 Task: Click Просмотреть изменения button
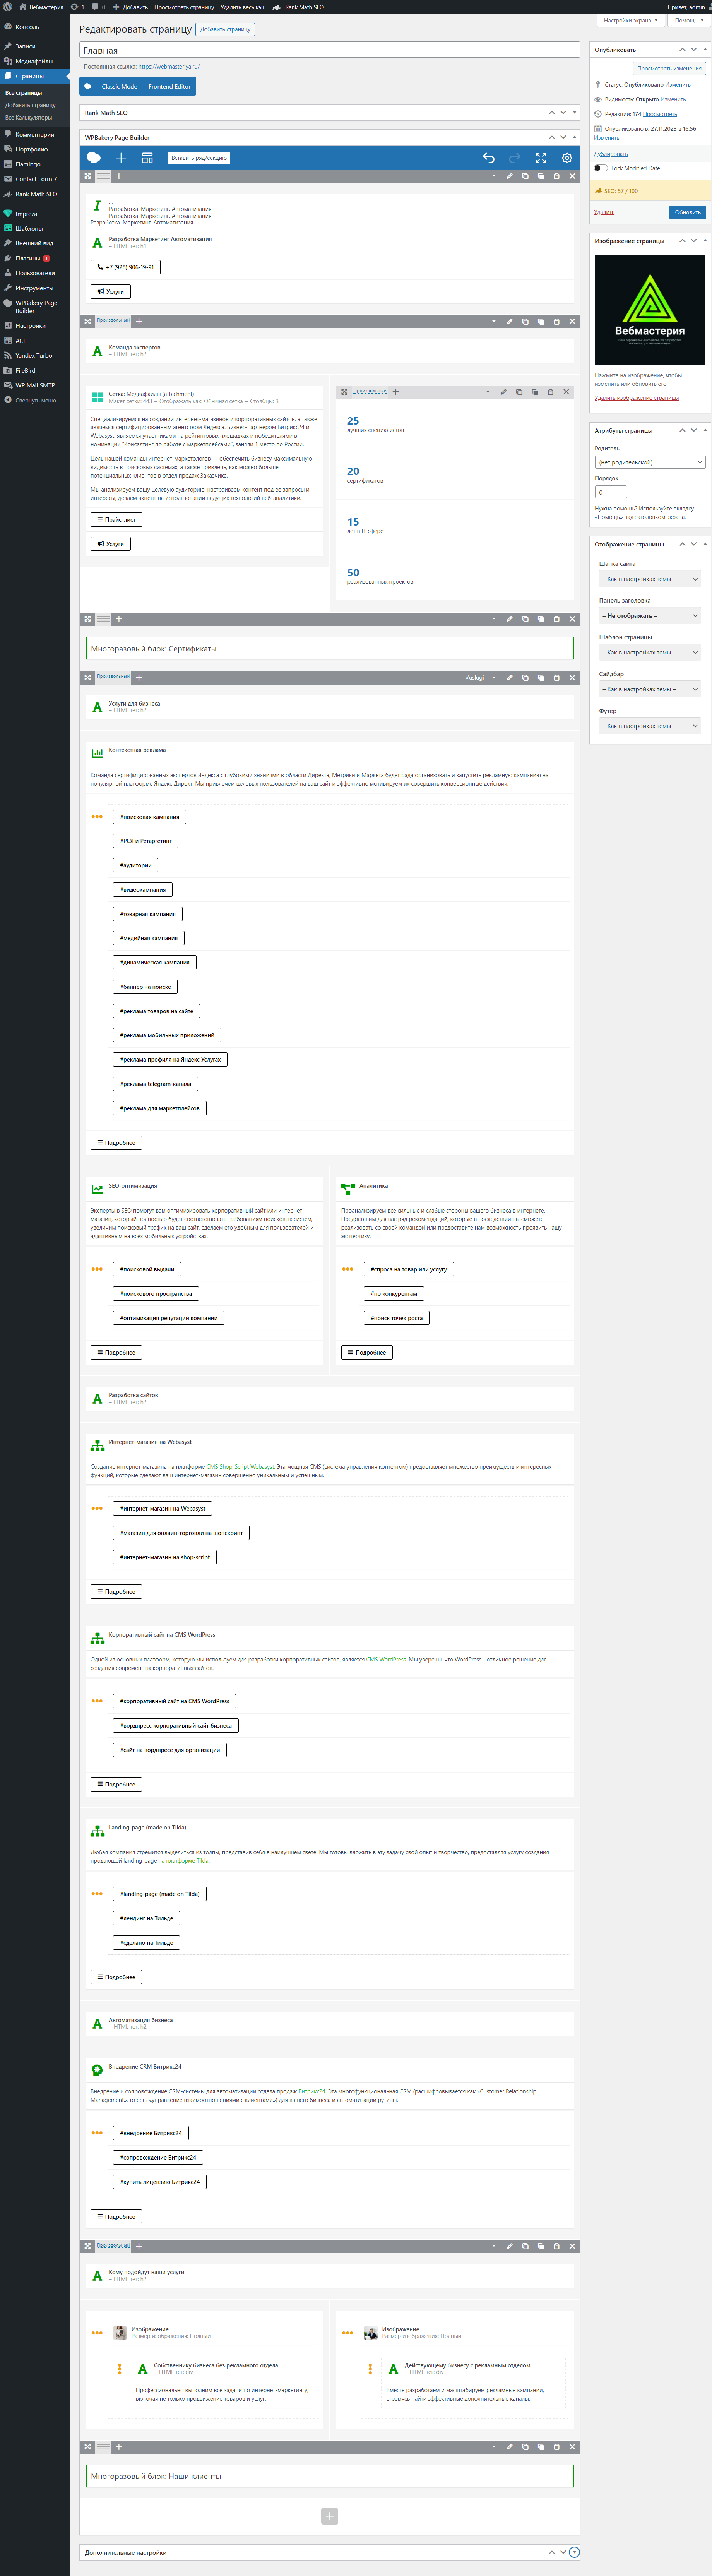669,68
